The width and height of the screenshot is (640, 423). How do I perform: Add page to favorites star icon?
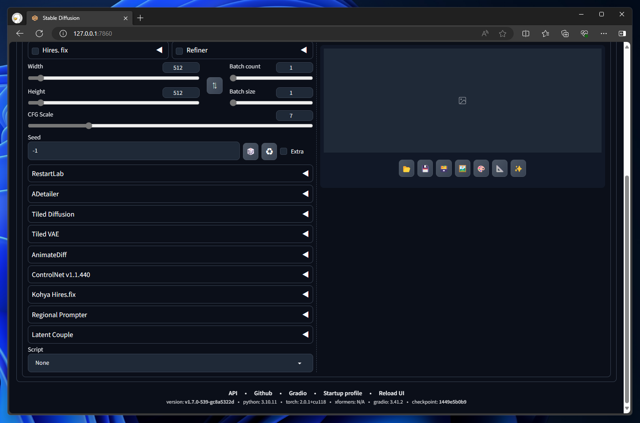coord(502,33)
